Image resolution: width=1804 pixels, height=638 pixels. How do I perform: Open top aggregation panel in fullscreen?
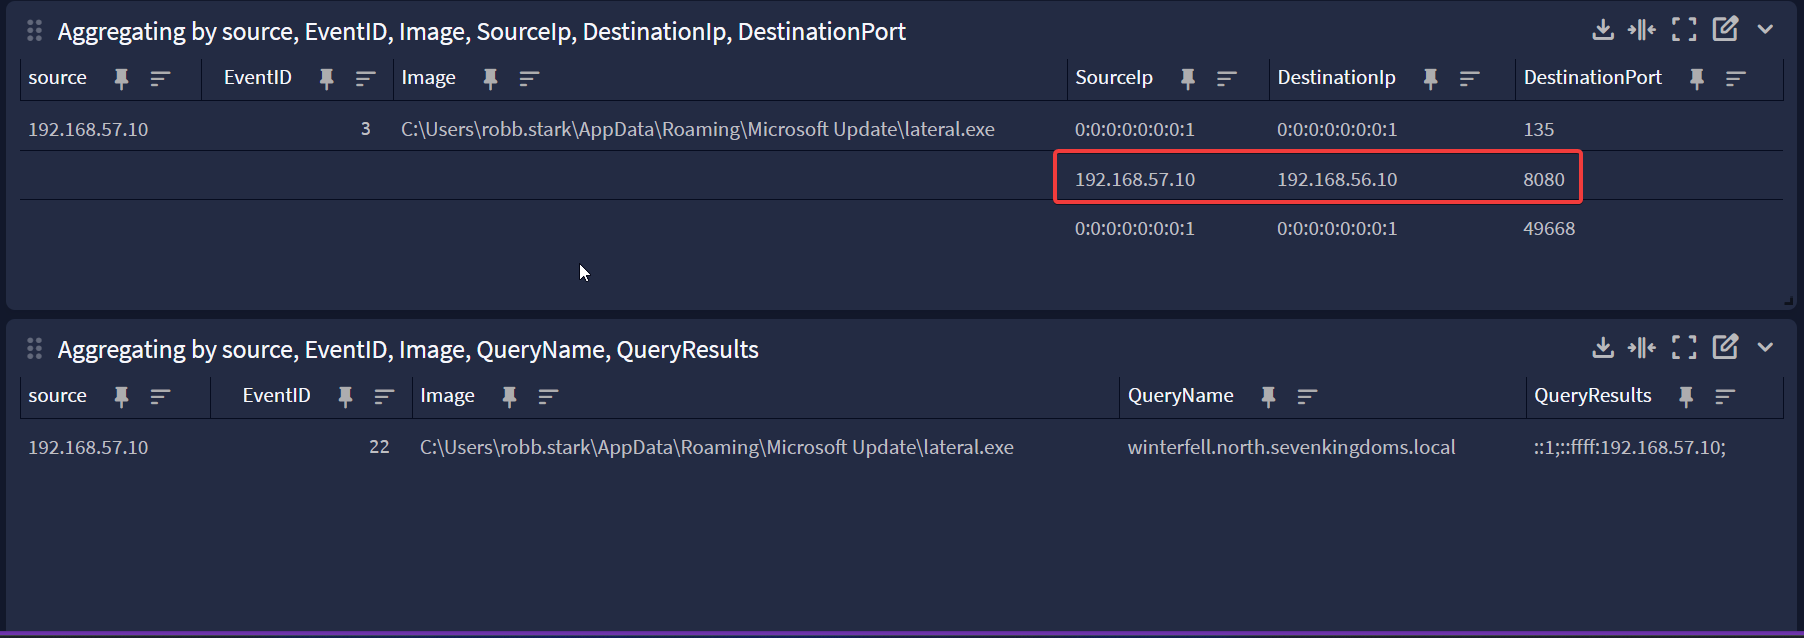[1684, 30]
